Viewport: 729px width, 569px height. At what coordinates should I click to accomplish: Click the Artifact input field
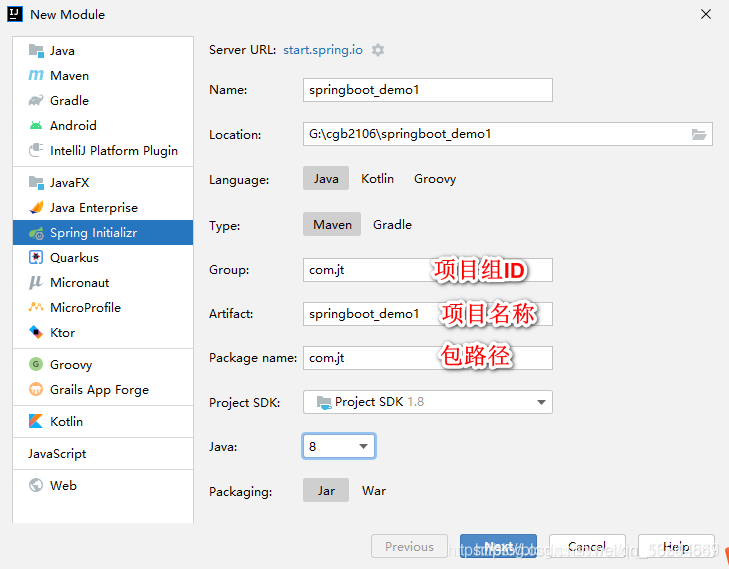click(428, 314)
